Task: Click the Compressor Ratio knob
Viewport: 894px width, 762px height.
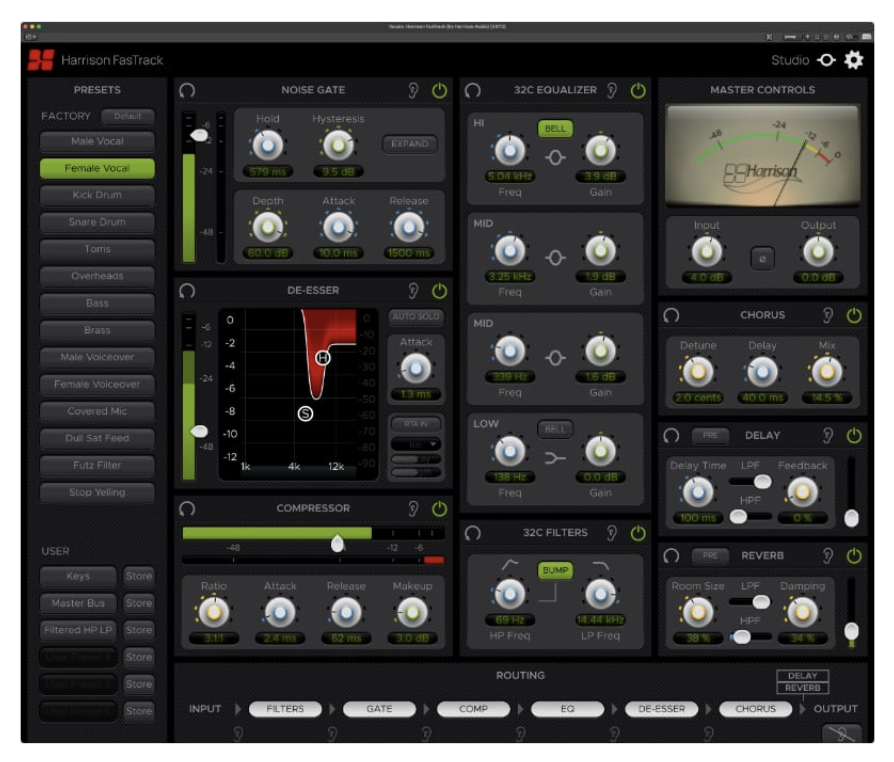Action: (x=214, y=612)
